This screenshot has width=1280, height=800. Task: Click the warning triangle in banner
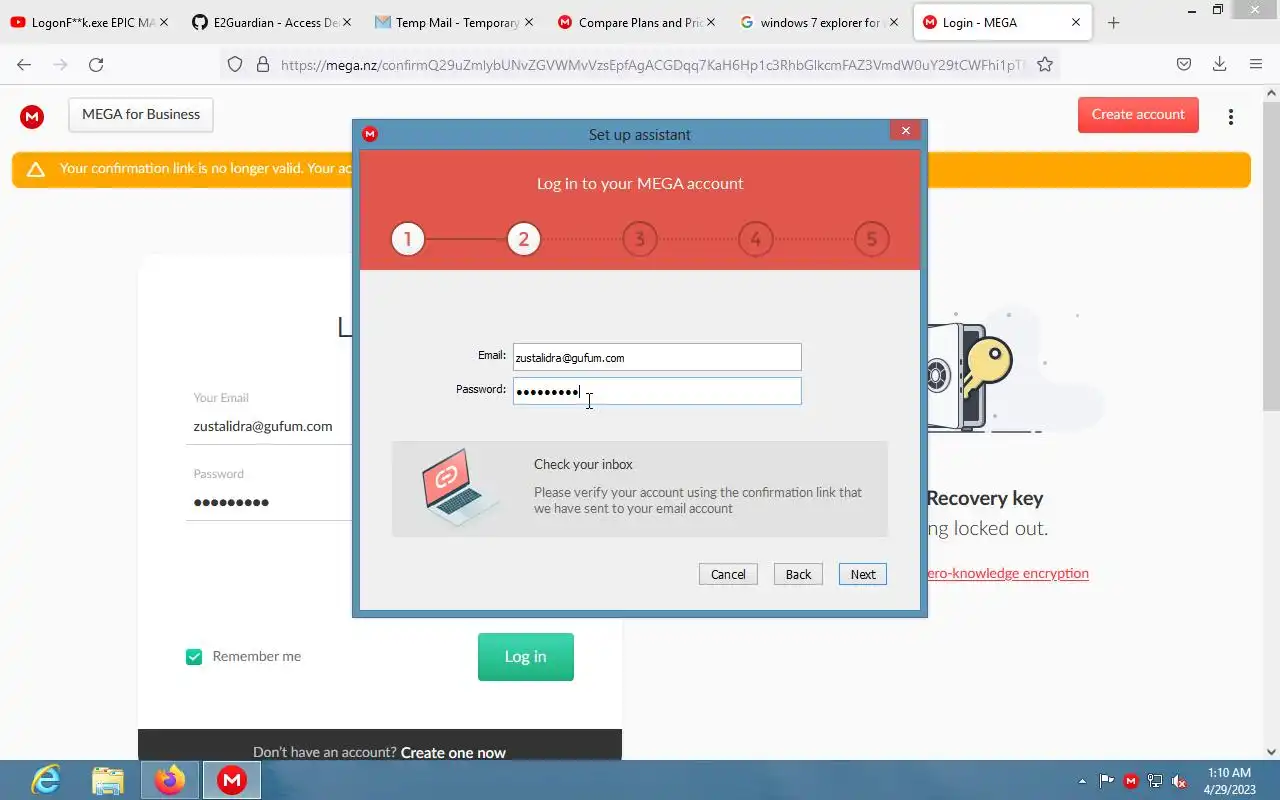(36, 169)
